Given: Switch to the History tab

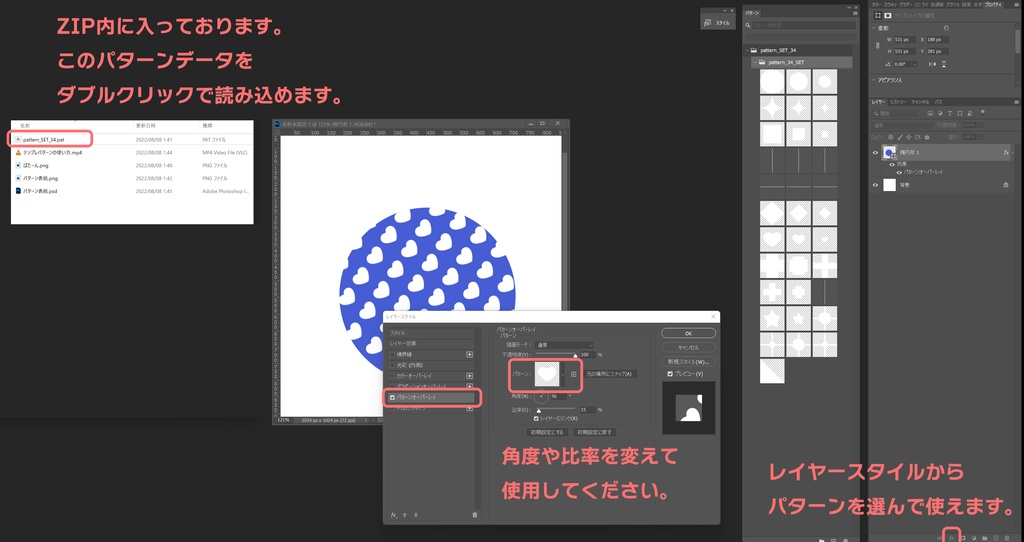Looking at the screenshot, I should [898, 103].
